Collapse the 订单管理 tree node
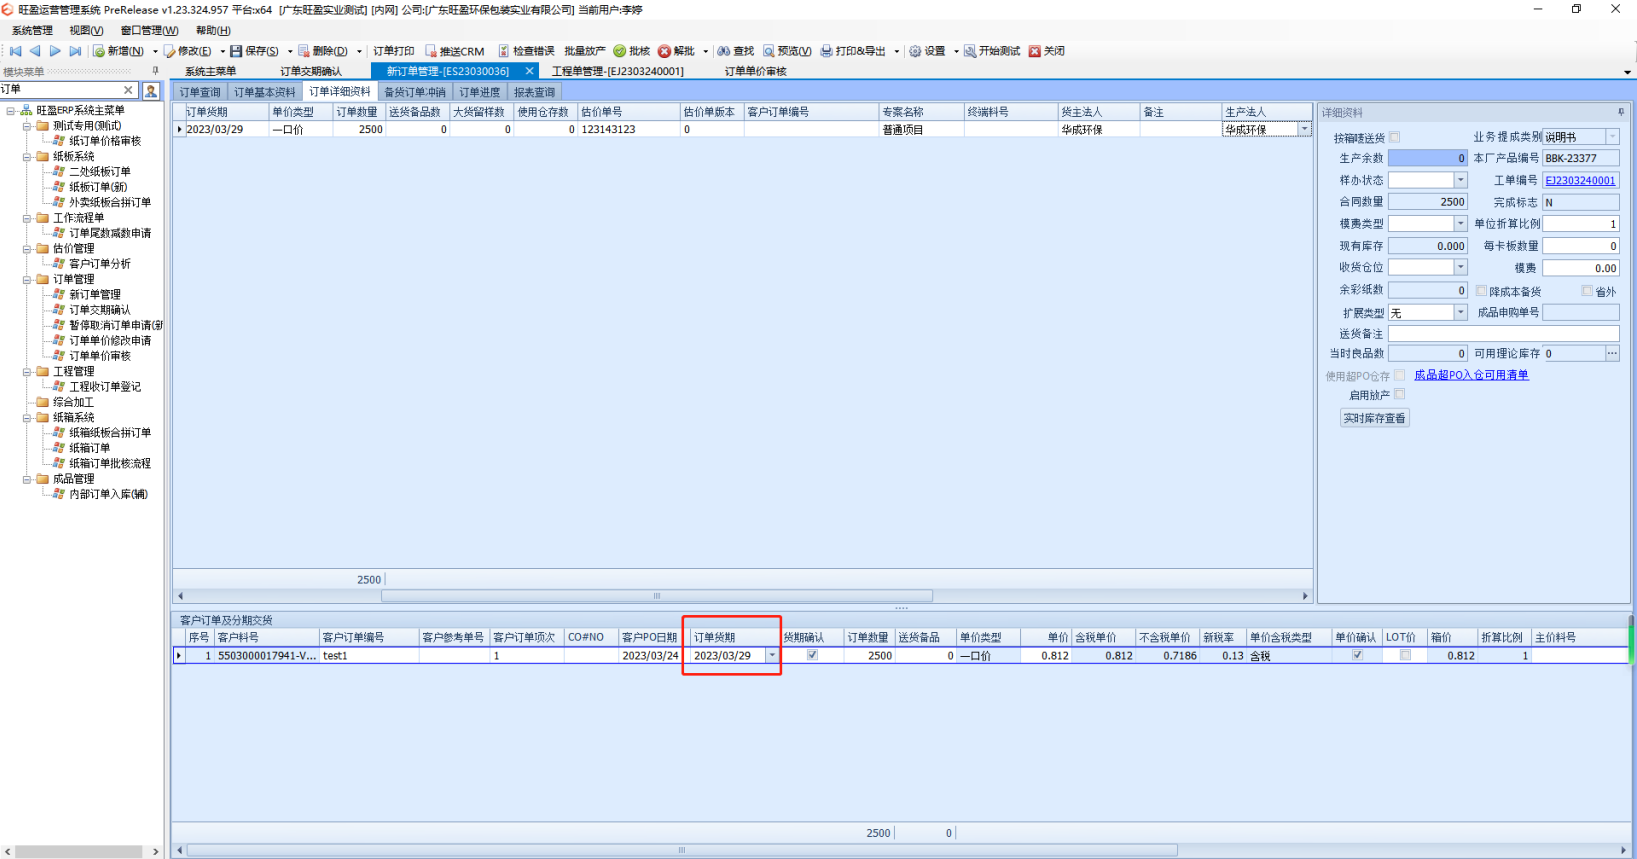The image size is (1637, 859). pyautogui.click(x=27, y=279)
